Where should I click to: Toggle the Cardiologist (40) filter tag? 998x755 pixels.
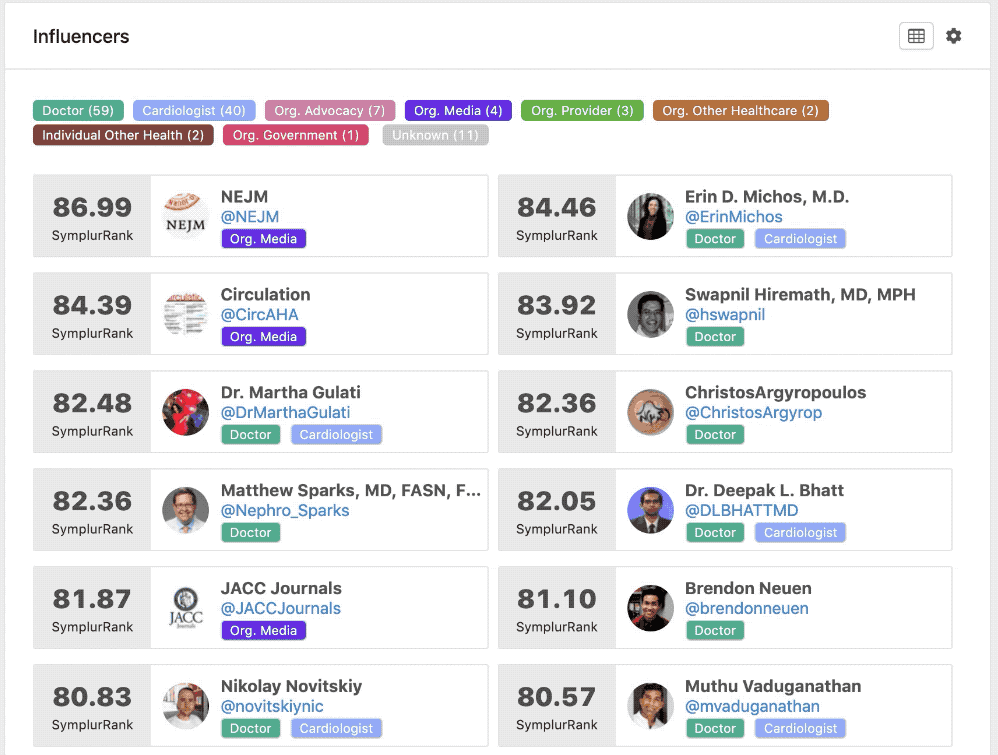pos(194,111)
